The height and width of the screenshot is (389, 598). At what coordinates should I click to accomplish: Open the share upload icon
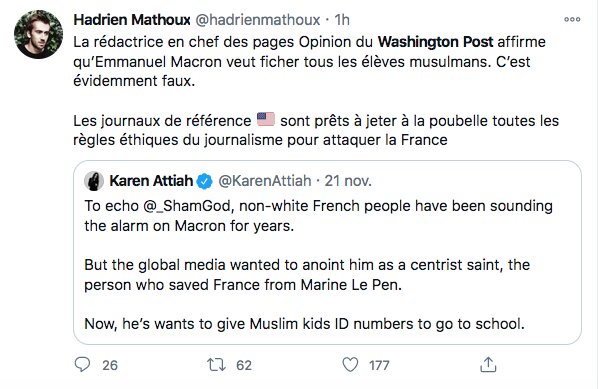tap(488, 365)
